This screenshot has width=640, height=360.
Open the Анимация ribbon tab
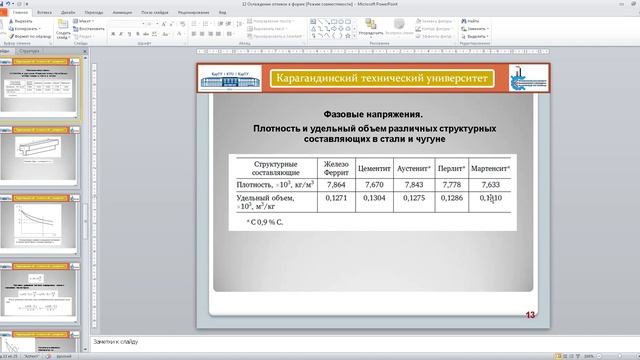[x=122, y=13]
